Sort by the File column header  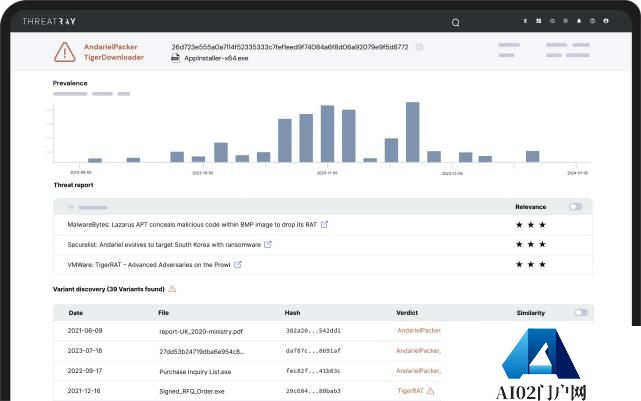(x=164, y=313)
